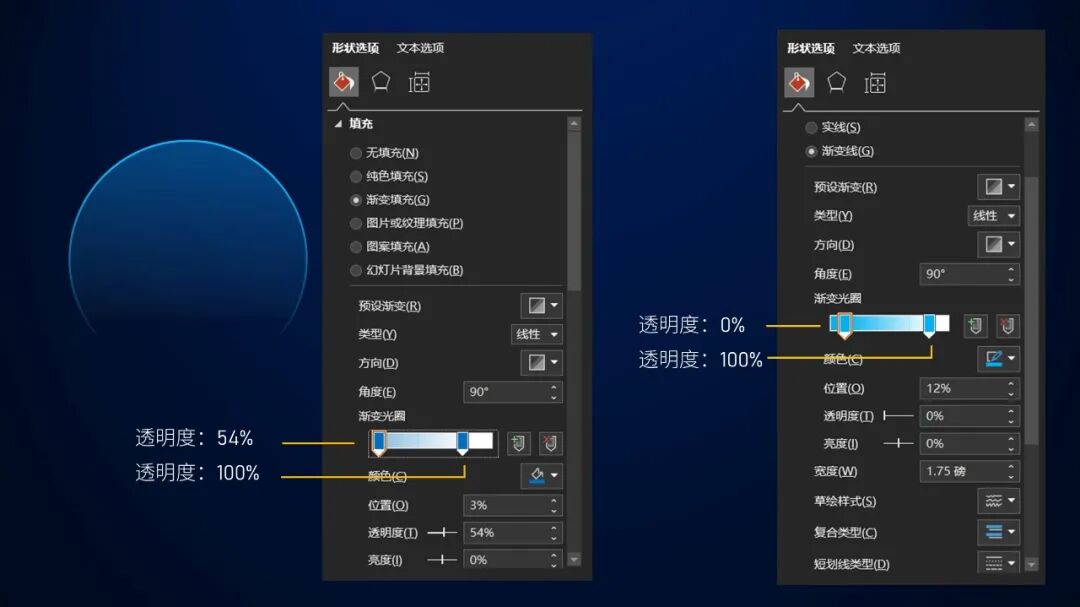Click right panel scrollbar down arrow
Viewport: 1080px width, 607px height.
click(1031, 564)
